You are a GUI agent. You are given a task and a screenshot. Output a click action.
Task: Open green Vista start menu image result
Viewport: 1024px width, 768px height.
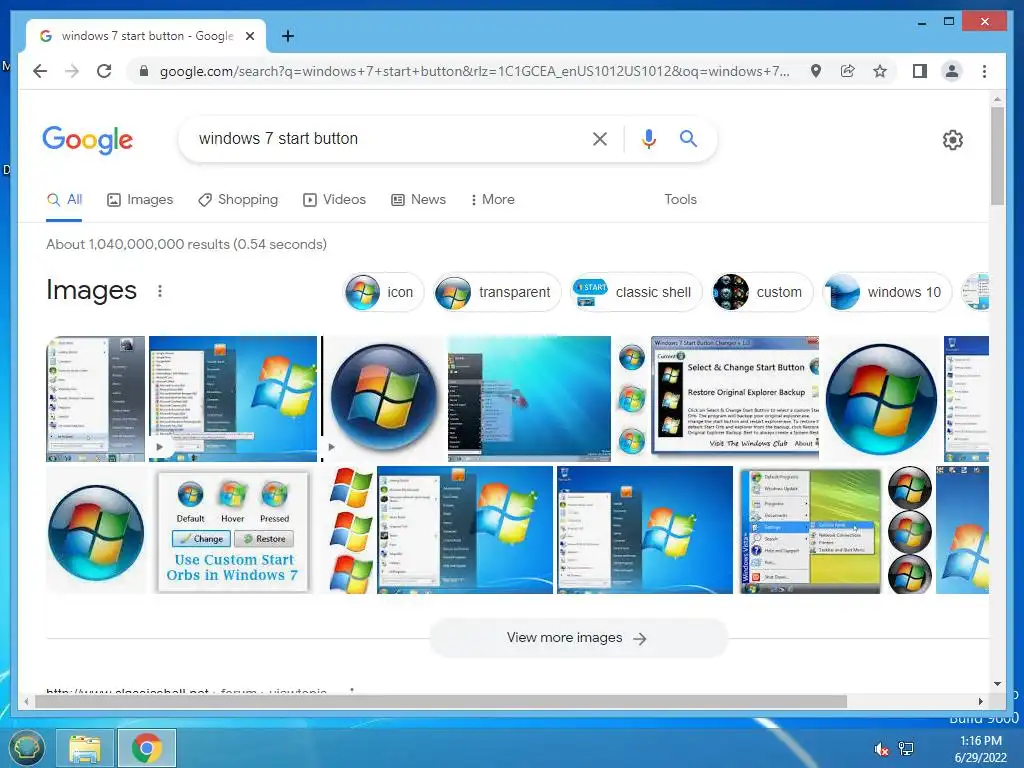[810, 530]
